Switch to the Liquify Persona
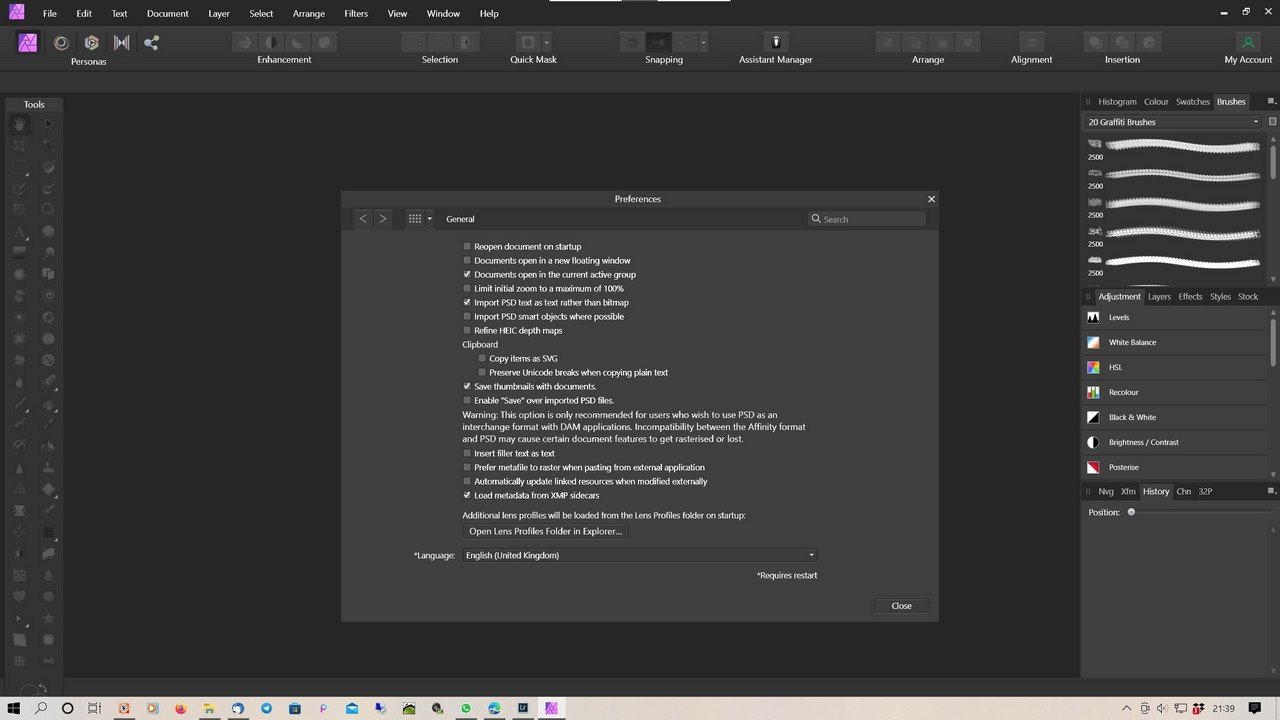 61,42
